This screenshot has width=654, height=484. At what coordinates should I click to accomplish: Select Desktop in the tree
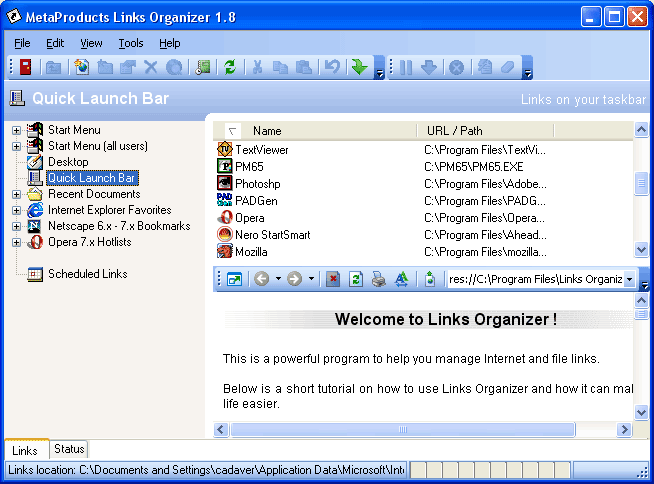(x=68, y=162)
